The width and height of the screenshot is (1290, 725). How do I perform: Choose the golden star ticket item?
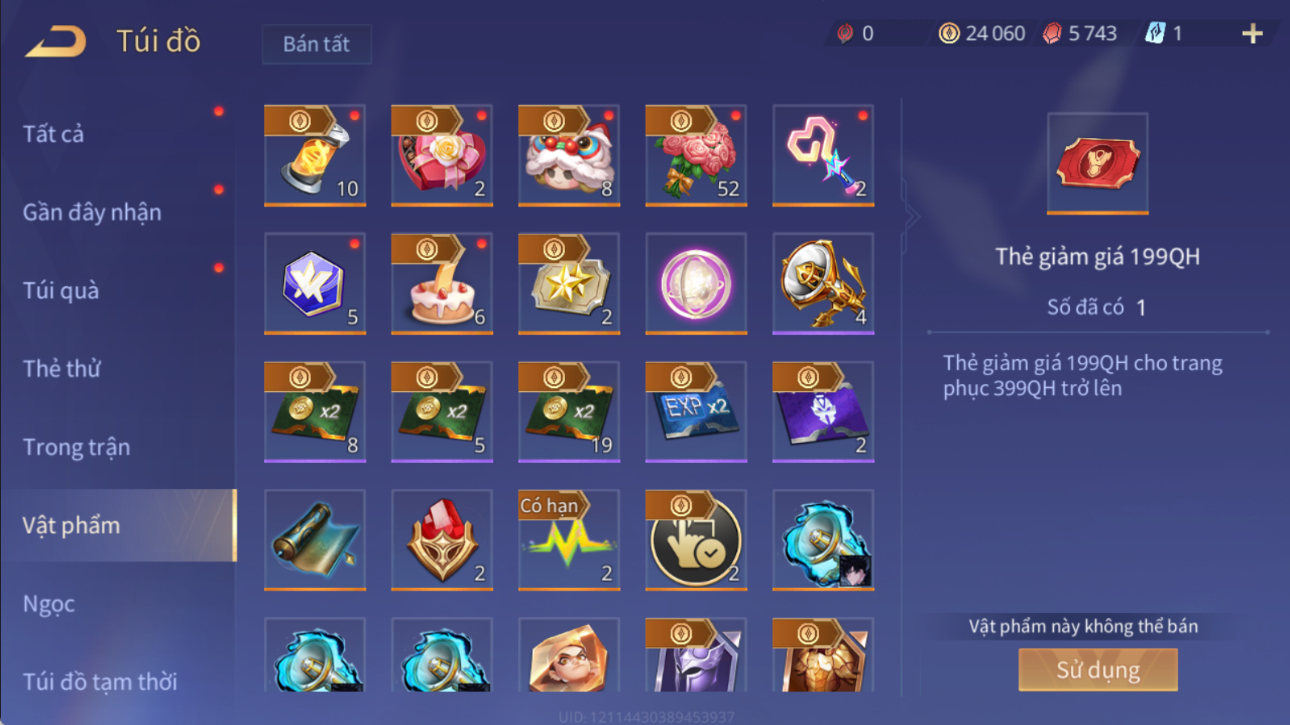click(x=569, y=284)
